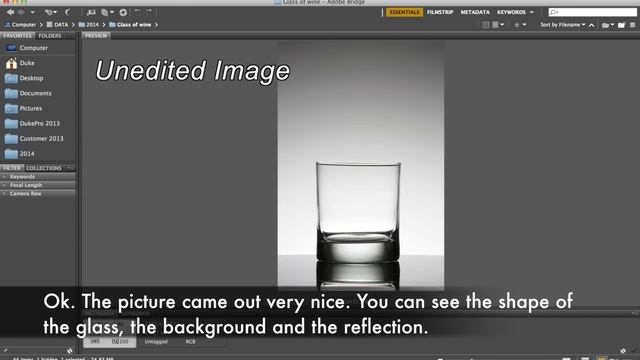640x360 pixels.
Task: Open in Camera Raw icon
Action: pos(123,13)
